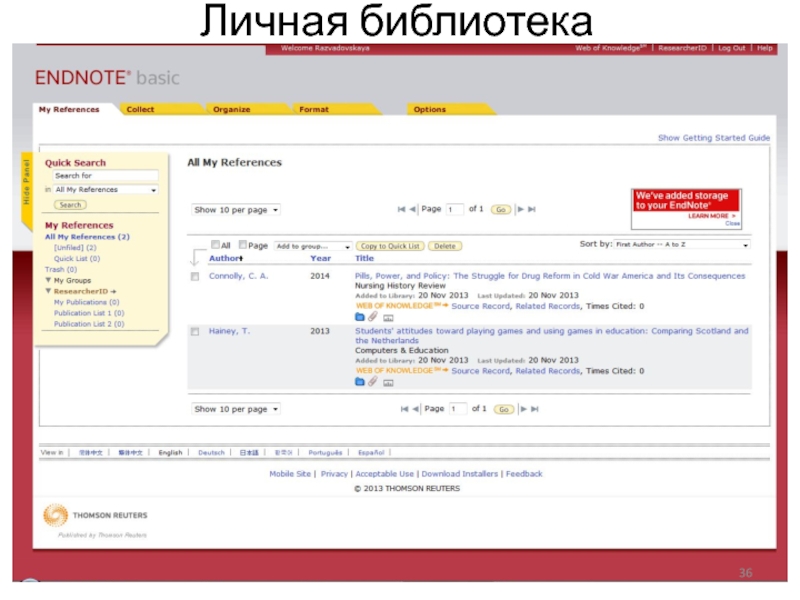The width and height of the screenshot is (800, 600).
Task: Open Show Getting Started Guide link
Action: click(x=714, y=138)
